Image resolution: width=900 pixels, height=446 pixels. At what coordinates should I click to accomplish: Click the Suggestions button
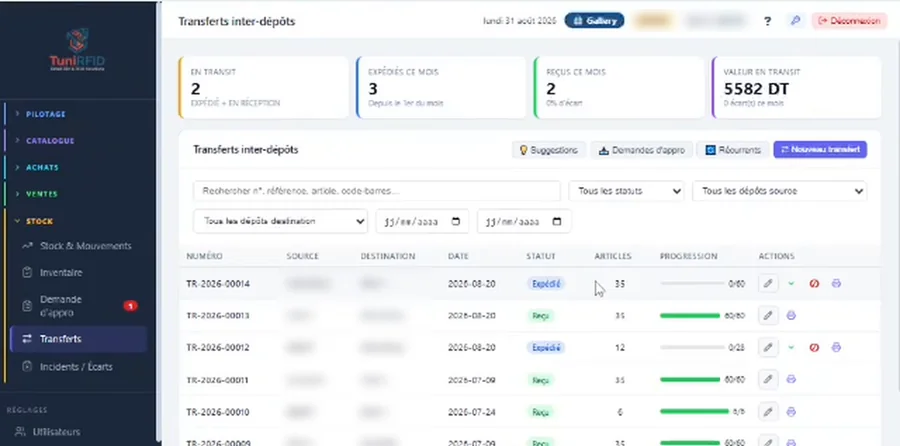tap(549, 150)
